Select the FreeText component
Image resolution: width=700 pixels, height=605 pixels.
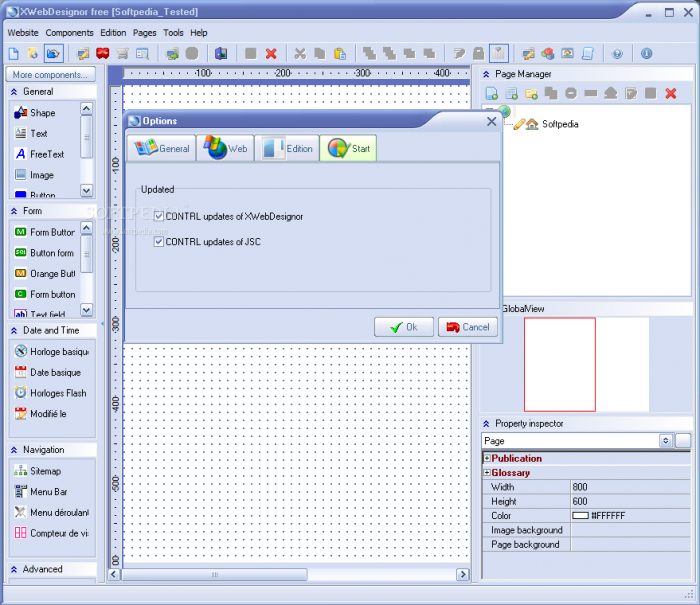tap(46, 154)
